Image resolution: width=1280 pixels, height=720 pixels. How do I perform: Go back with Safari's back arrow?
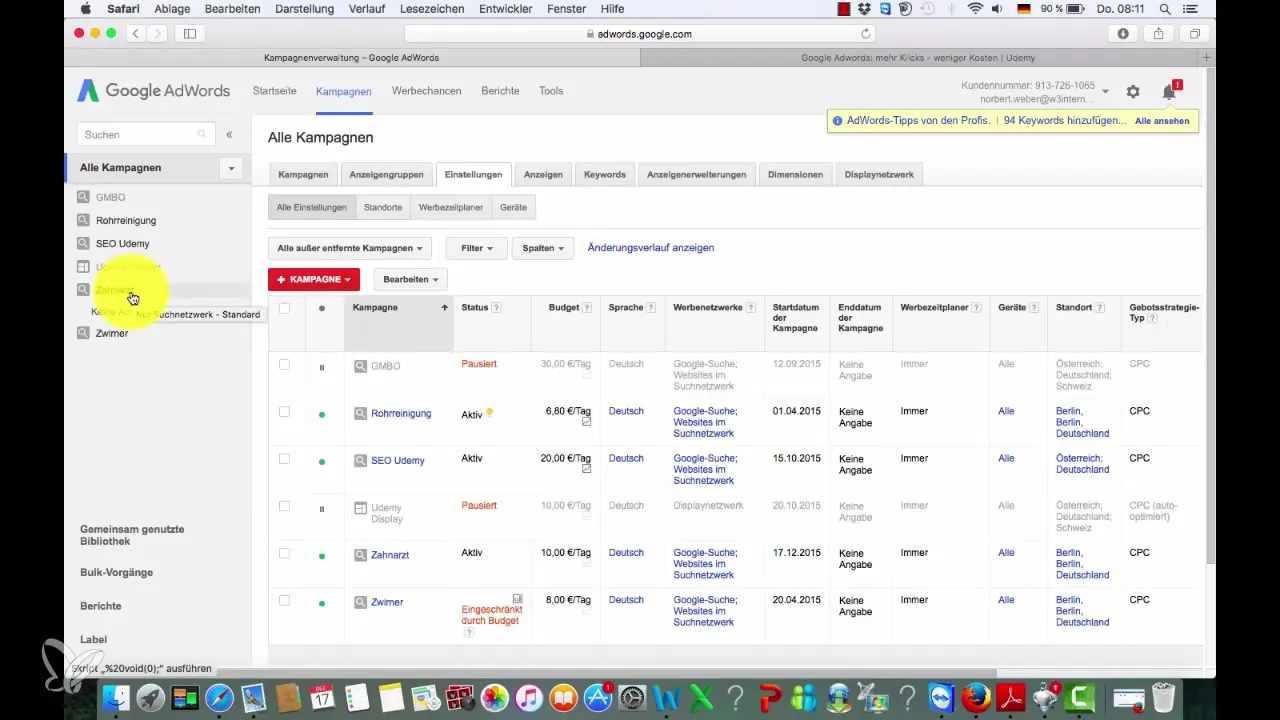coord(137,33)
